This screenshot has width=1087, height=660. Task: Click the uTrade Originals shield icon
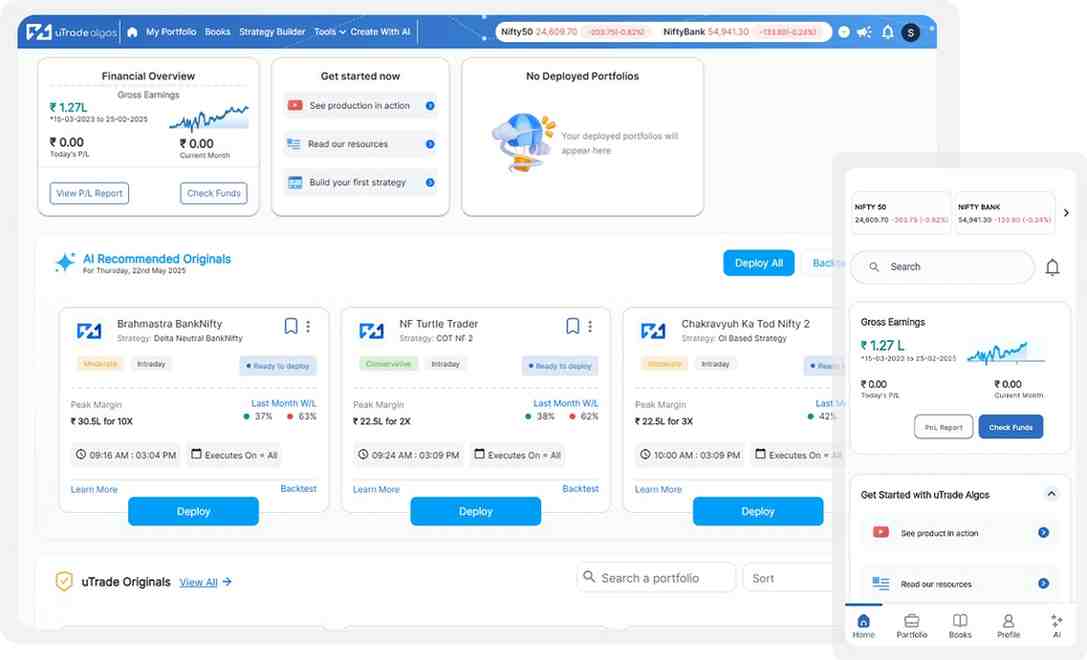64,581
